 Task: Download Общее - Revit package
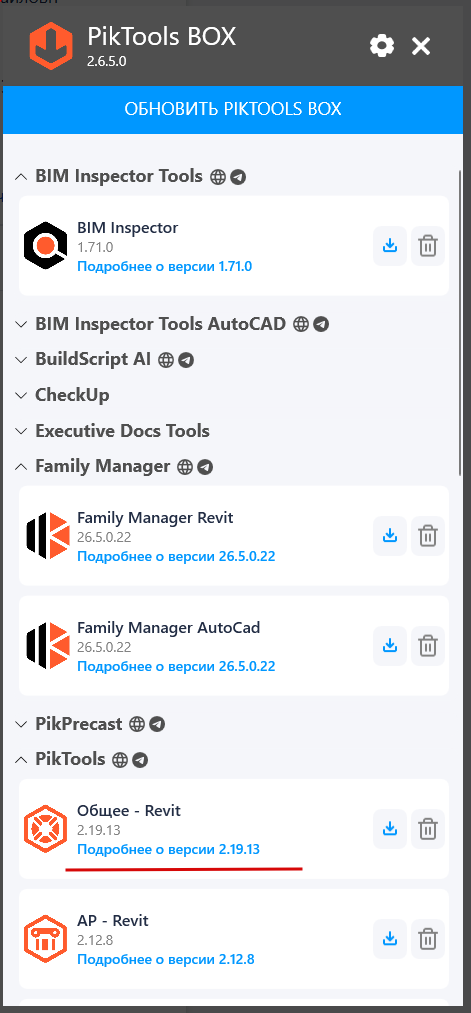[x=390, y=828]
